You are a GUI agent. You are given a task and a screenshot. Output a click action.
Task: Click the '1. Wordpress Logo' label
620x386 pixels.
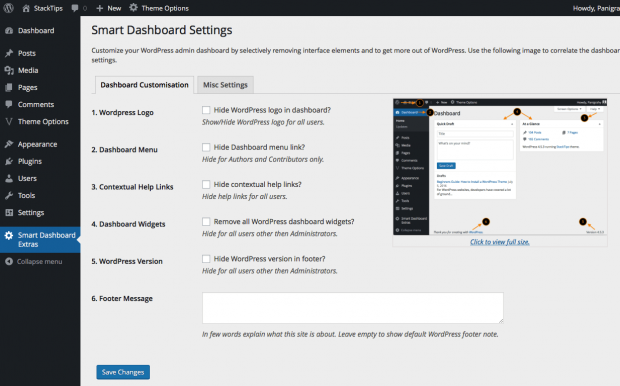(122, 112)
